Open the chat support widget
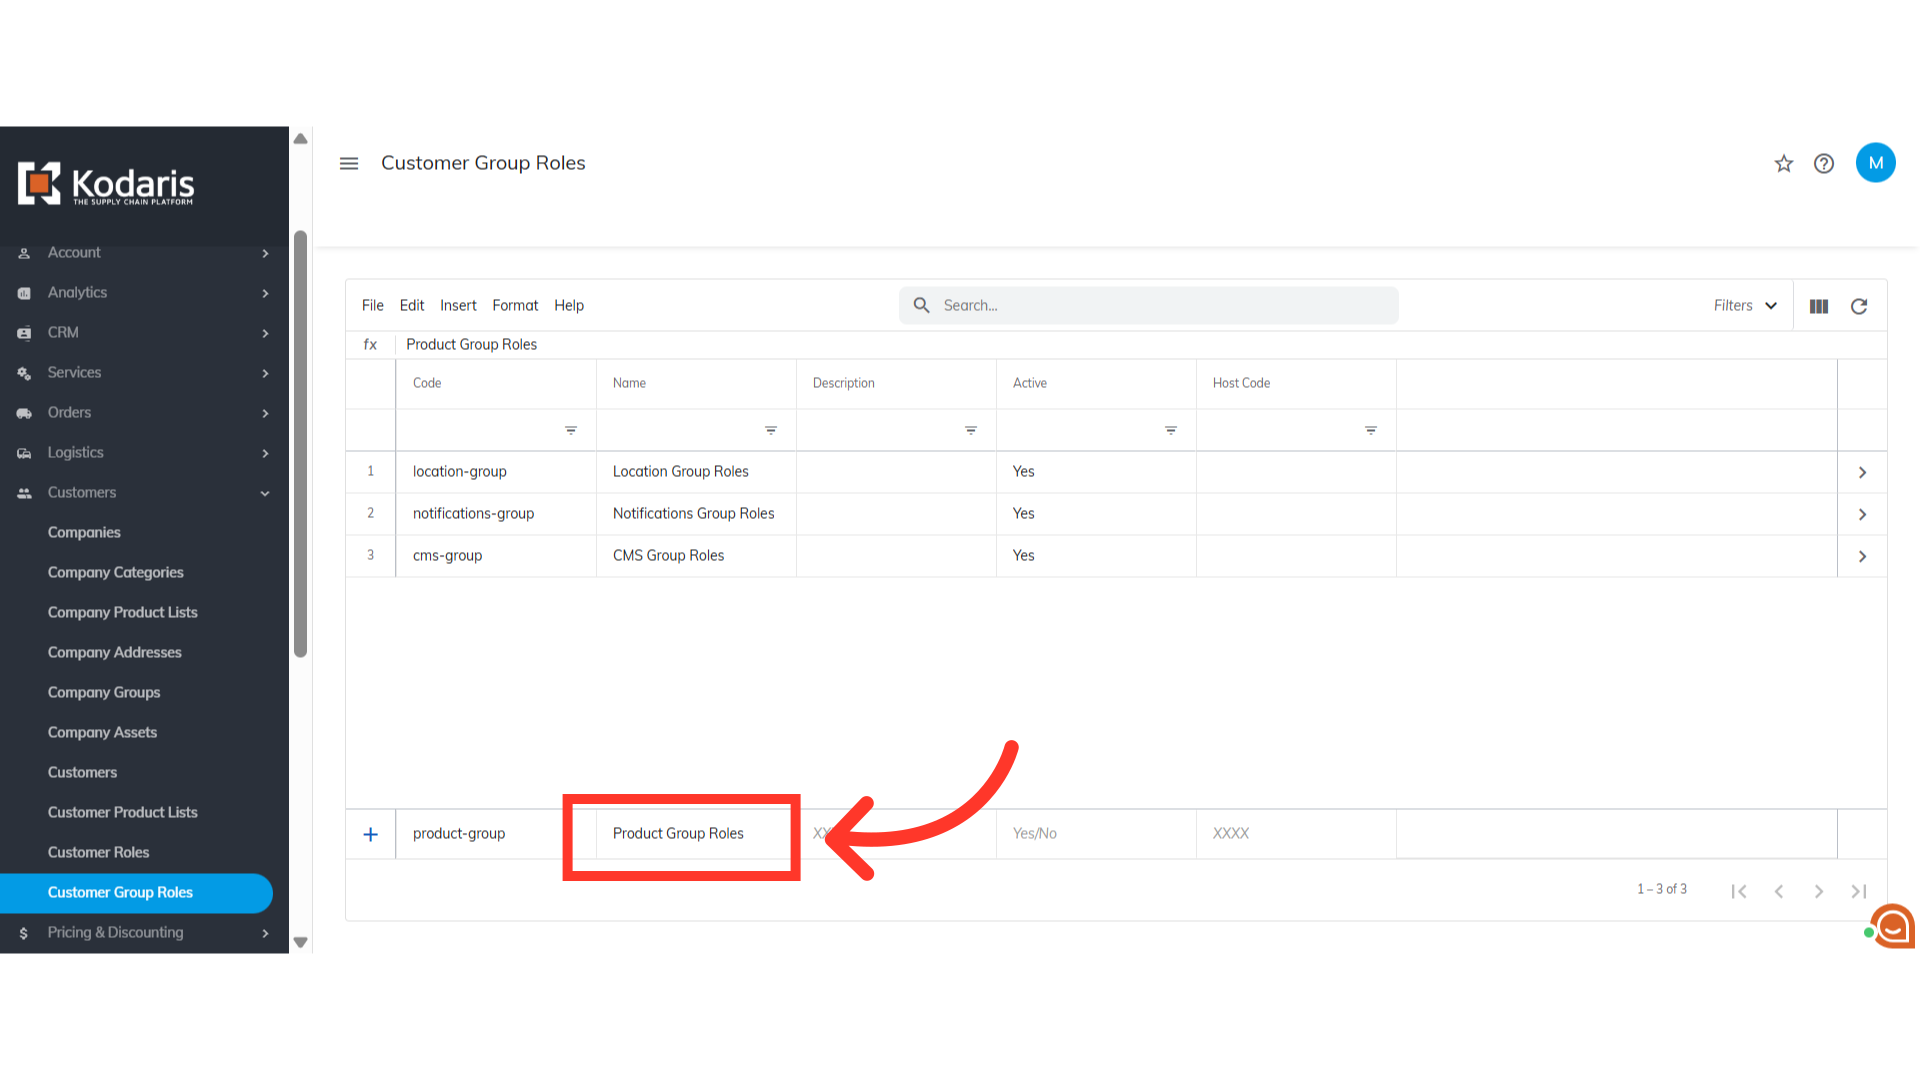Image resolution: width=1920 pixels, height=1080 pixels. [x=1892, y=927]
